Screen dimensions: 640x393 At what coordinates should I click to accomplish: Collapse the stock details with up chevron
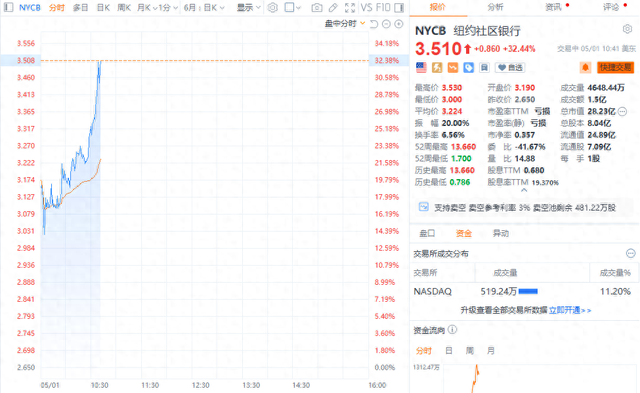[524, 190]
